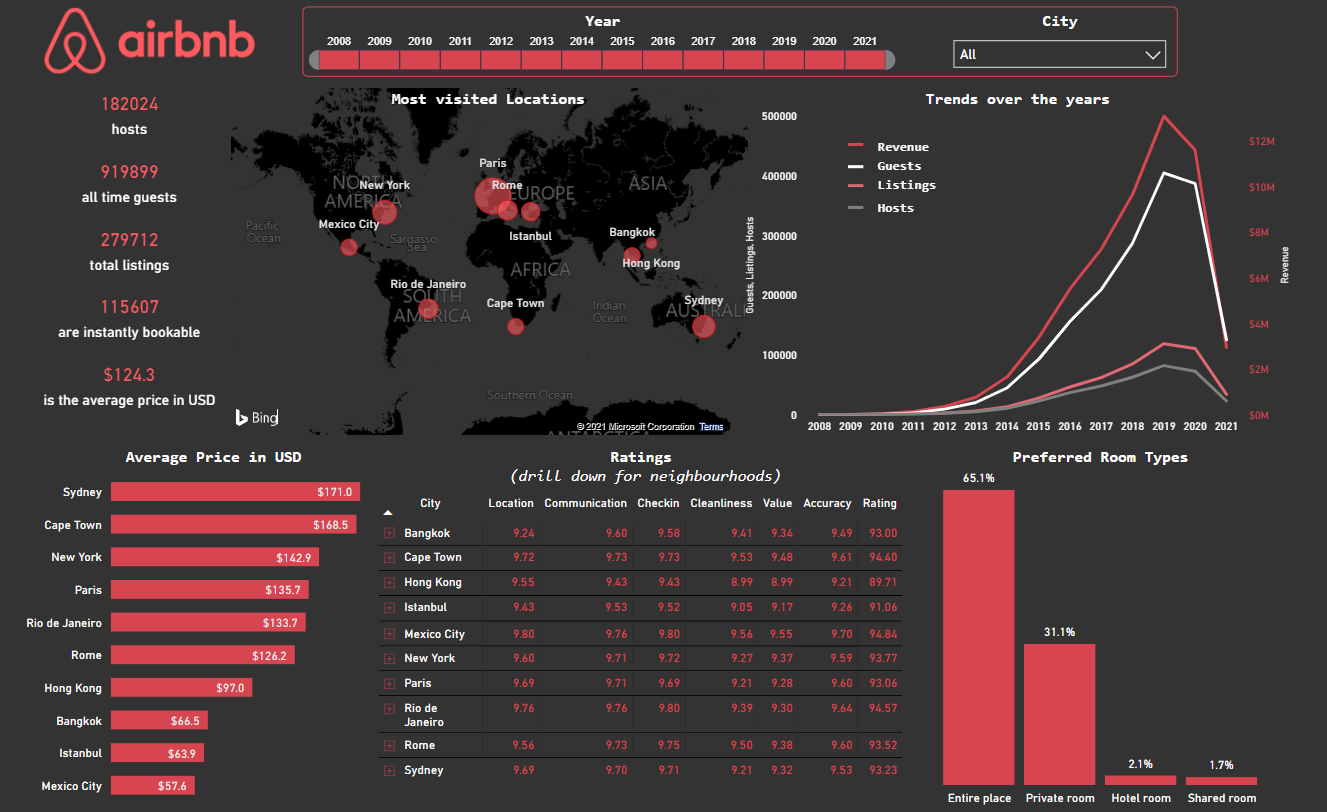Click the Rio de Janeiro map bubble
Image resolution: width=1327 pixels, height=812 pixels.
click(x=428, y=308)
